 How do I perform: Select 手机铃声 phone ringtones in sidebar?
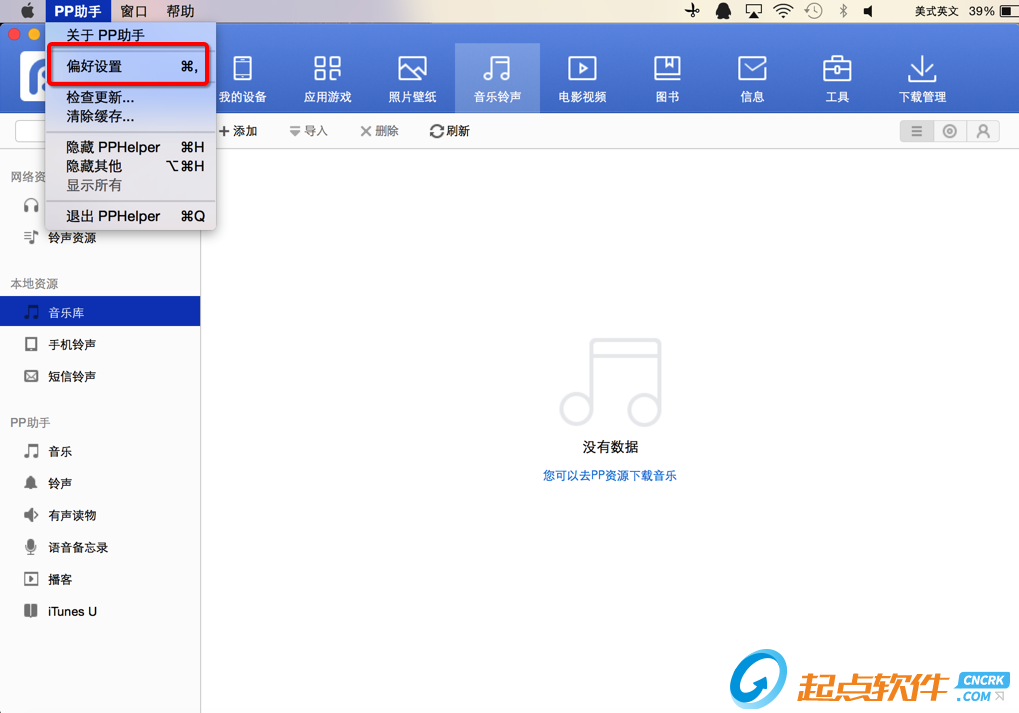[100, 344]
